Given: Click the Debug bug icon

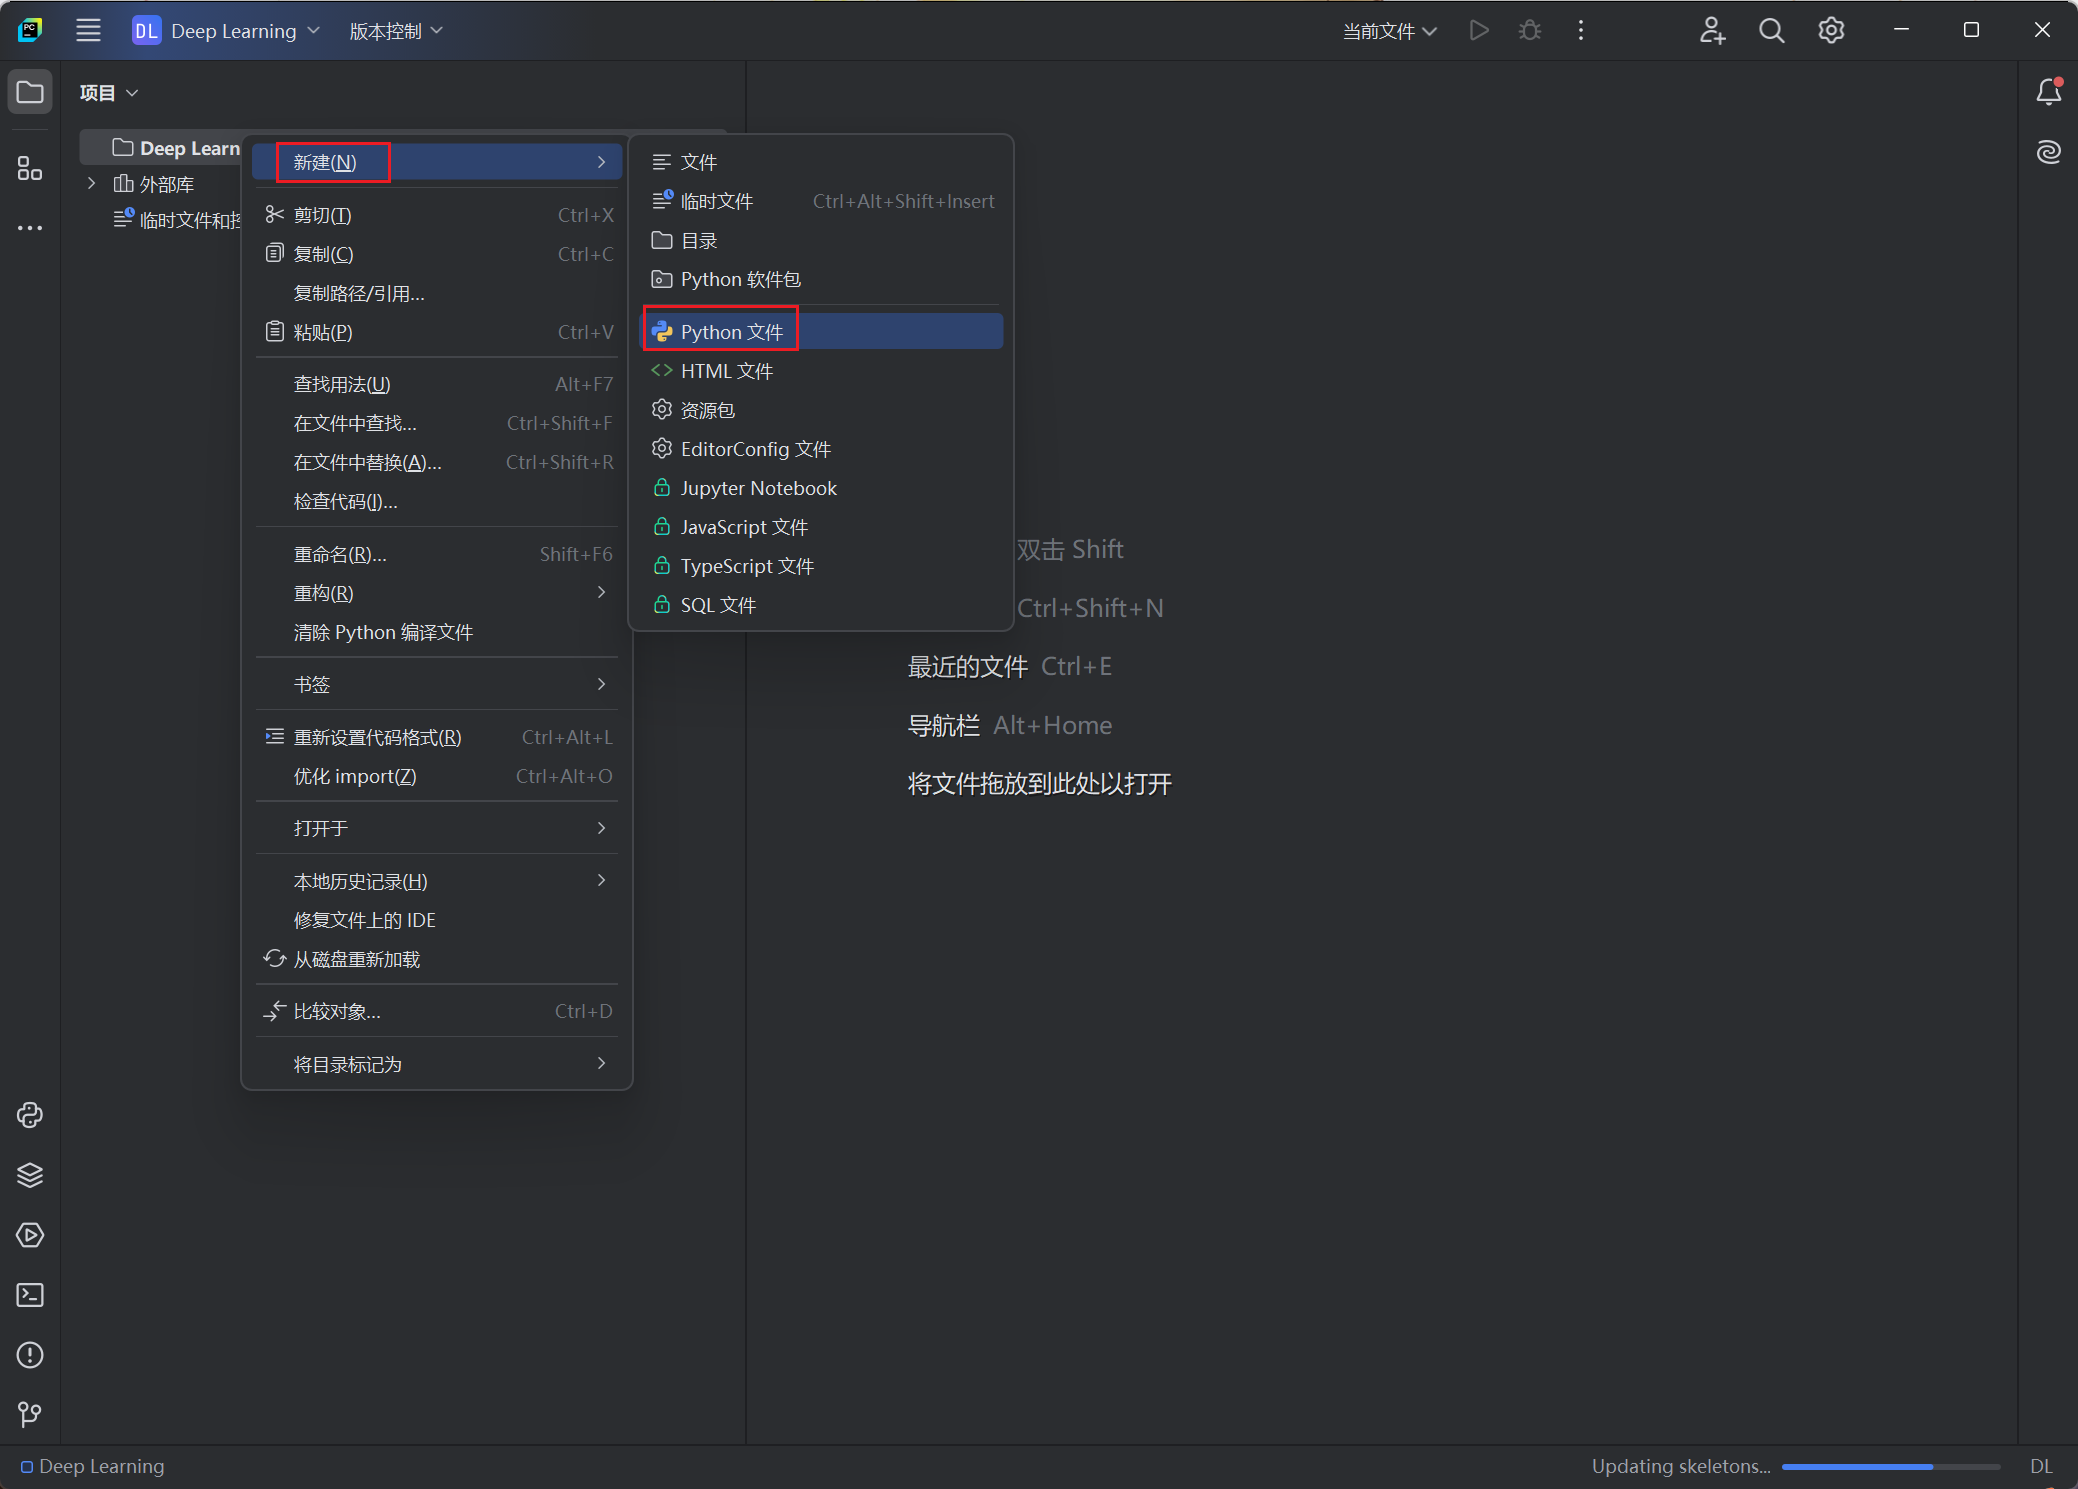Looking at the screenshot, I should 1529,31.
